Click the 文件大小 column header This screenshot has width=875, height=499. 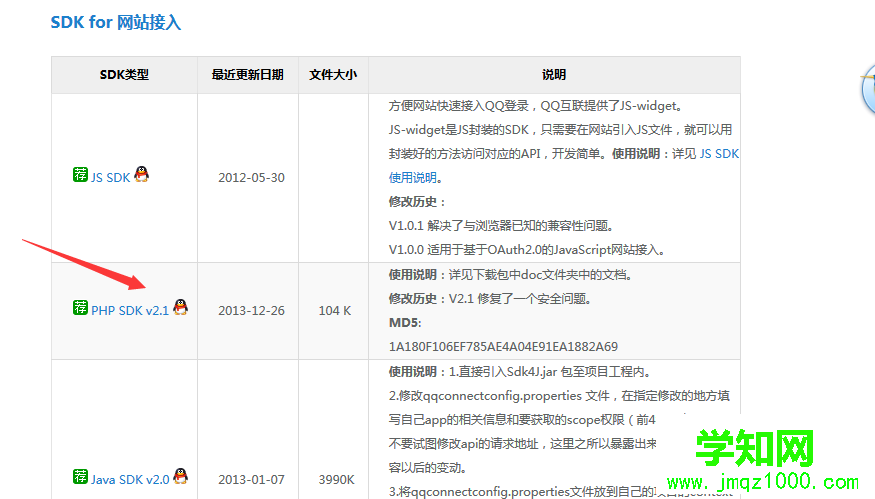pyautogui.click(x=333, y=75)
